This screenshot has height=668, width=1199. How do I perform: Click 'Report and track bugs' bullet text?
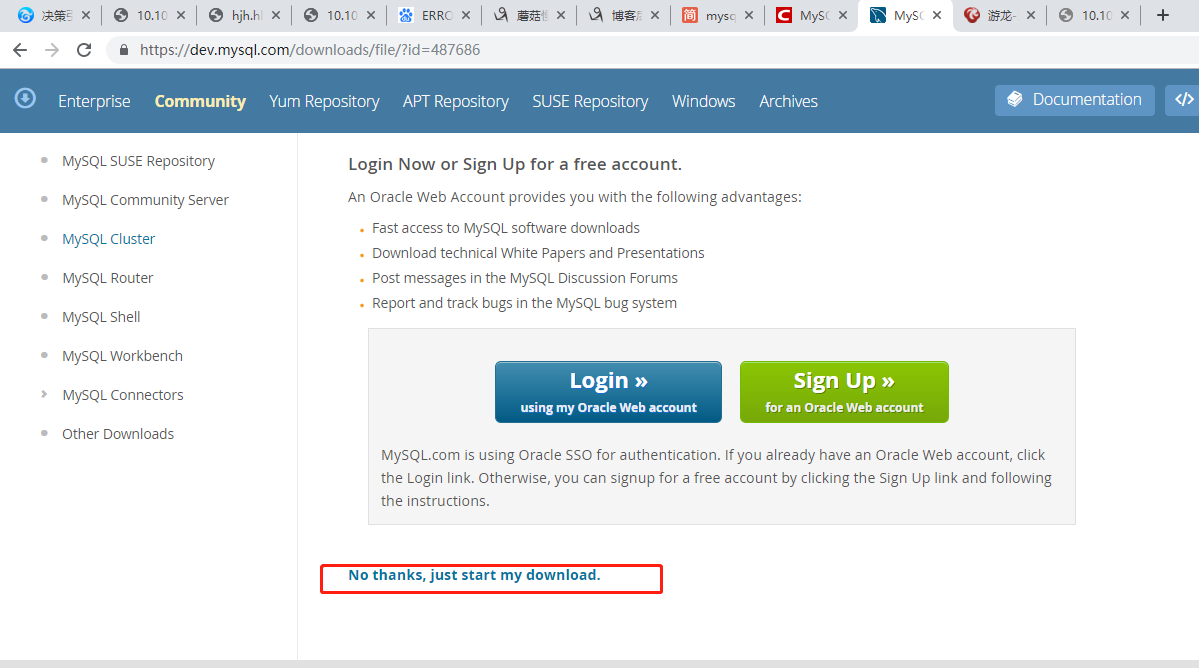pyautogui.click(x=524, y=303)
